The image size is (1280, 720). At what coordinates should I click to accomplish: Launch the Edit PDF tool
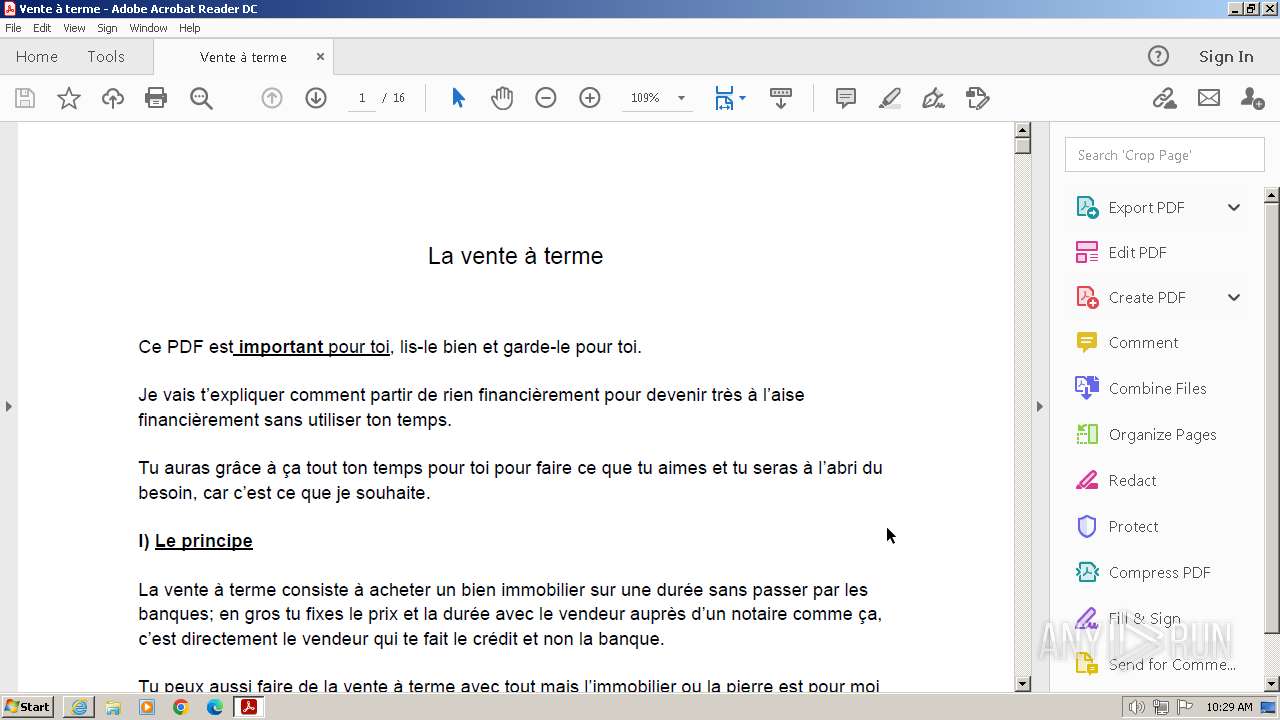click(1137, 252)
